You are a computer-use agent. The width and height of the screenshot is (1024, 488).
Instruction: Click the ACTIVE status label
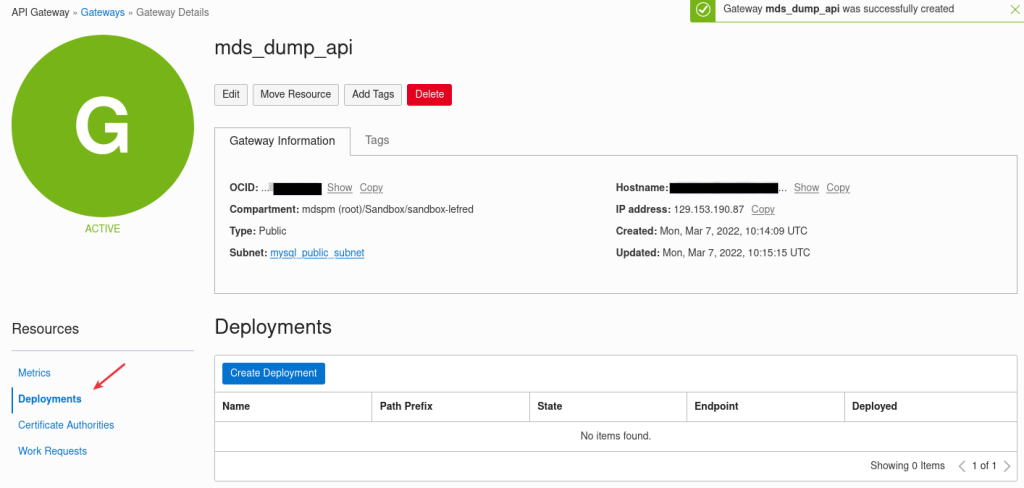point(103,229)
